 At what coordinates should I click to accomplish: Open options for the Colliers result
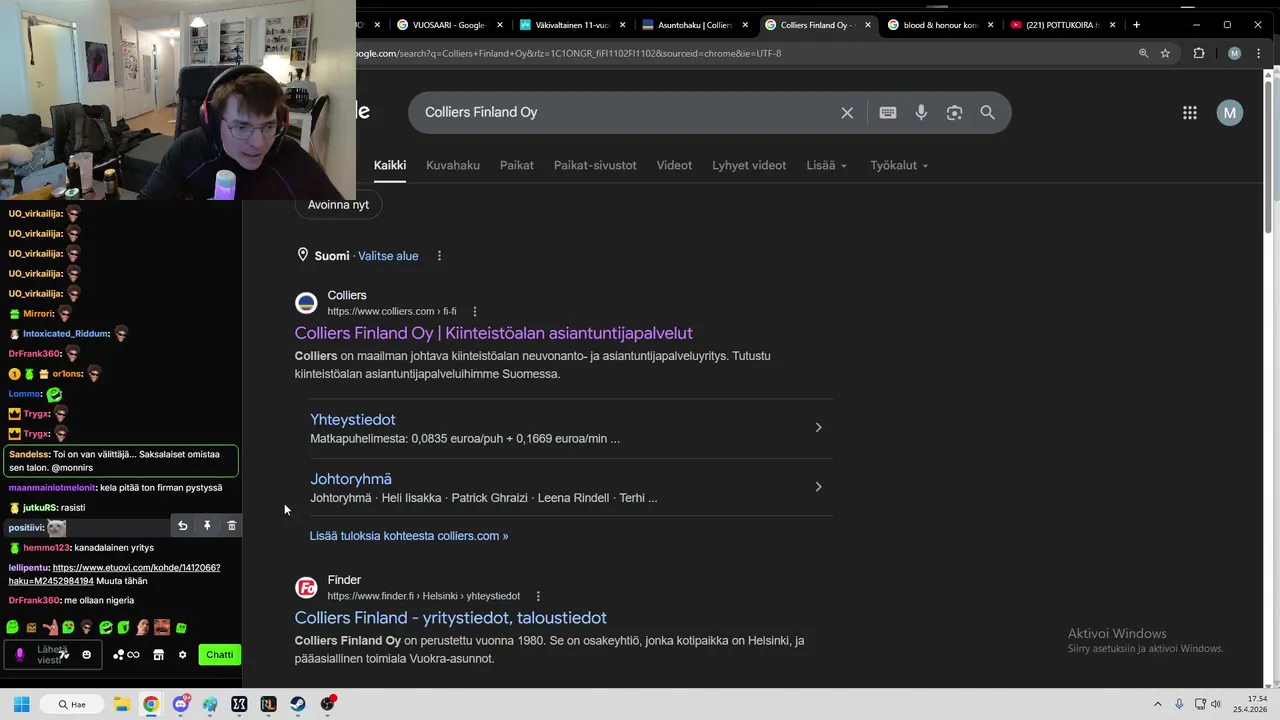[474, 312]
